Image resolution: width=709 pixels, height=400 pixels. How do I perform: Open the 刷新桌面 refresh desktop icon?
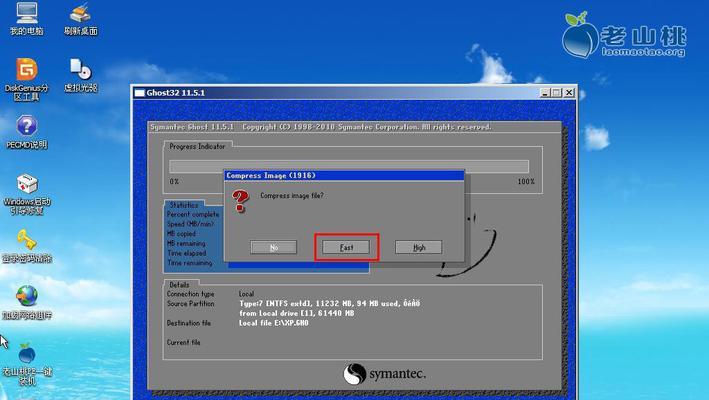click(x=80, y=18)
